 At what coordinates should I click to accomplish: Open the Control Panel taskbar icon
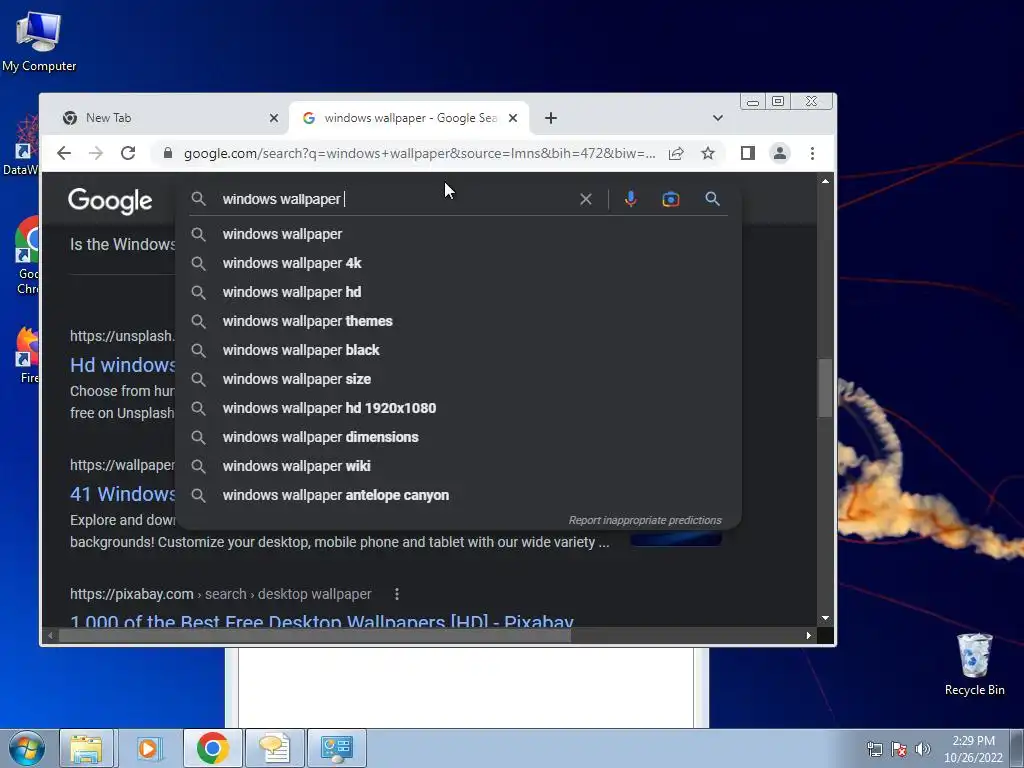(337, 748)
